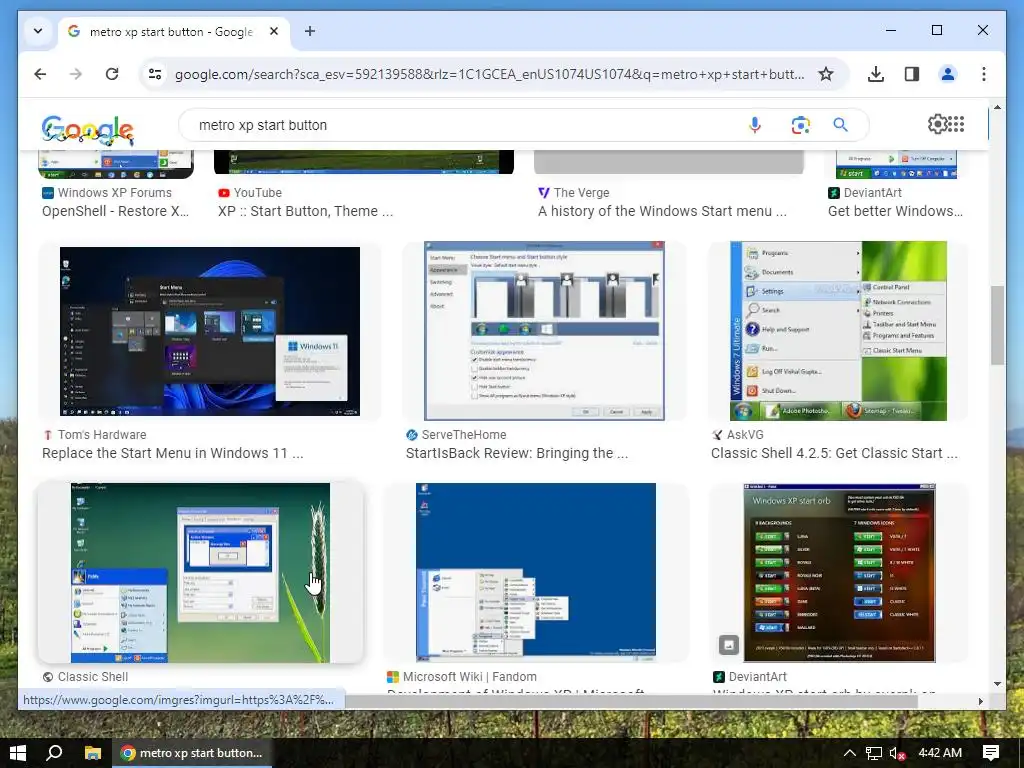The height and width of the screenshot is (768, 1024).
Task: Click the browser forward arrow
Action: coord(76,74)
